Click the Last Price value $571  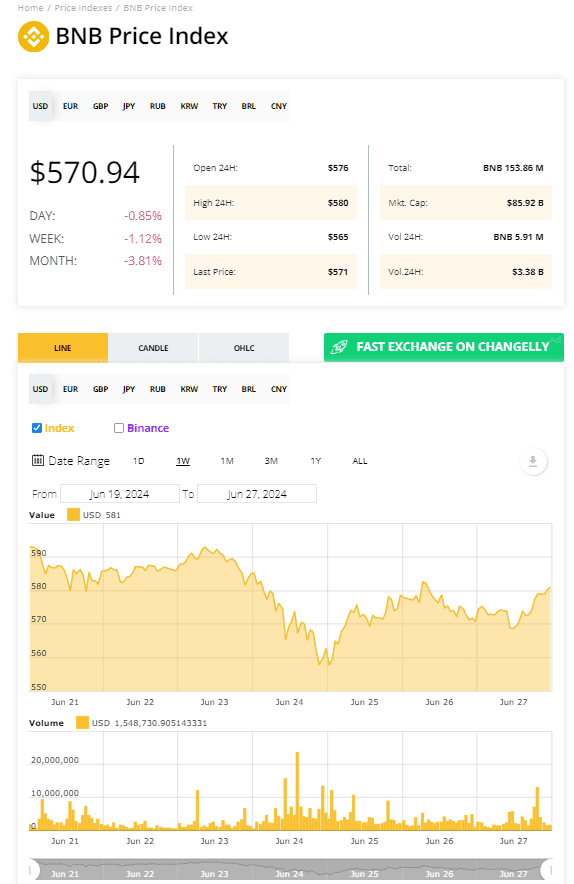tap(338, 272)
